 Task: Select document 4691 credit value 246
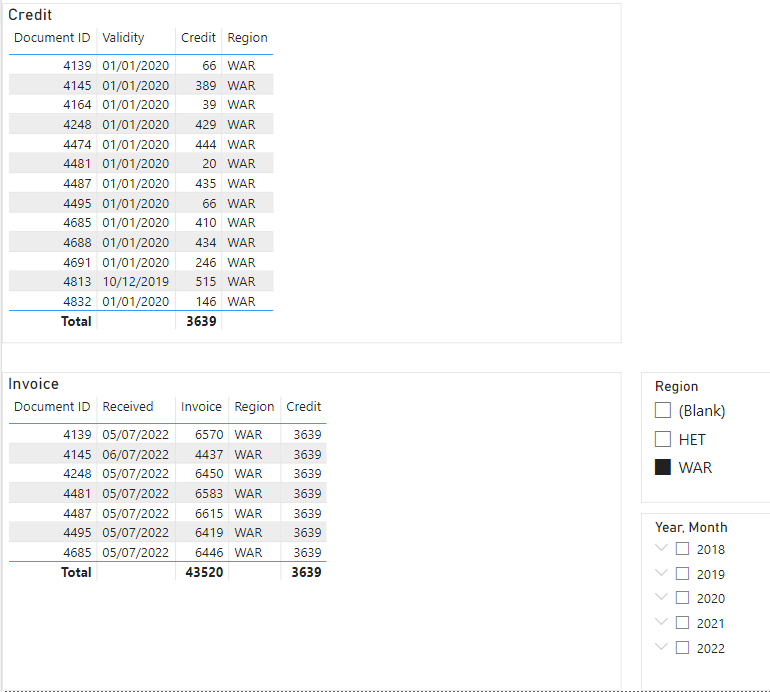[206, 263]
